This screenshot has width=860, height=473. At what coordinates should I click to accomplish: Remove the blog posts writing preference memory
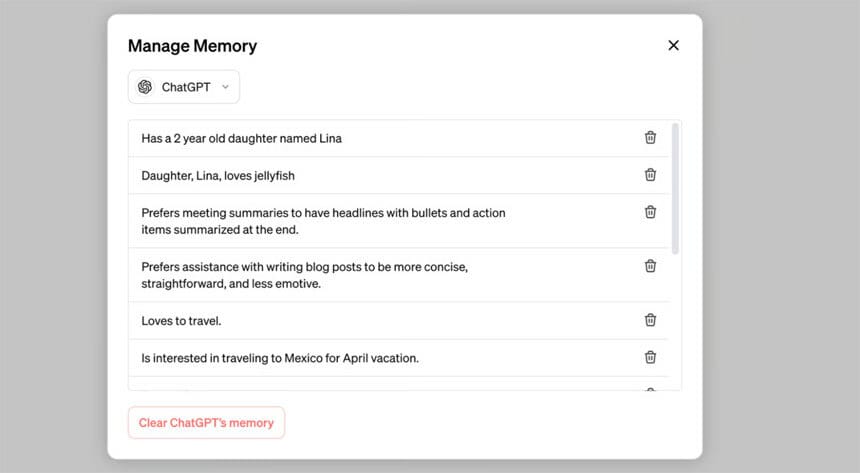click(650, 266)
